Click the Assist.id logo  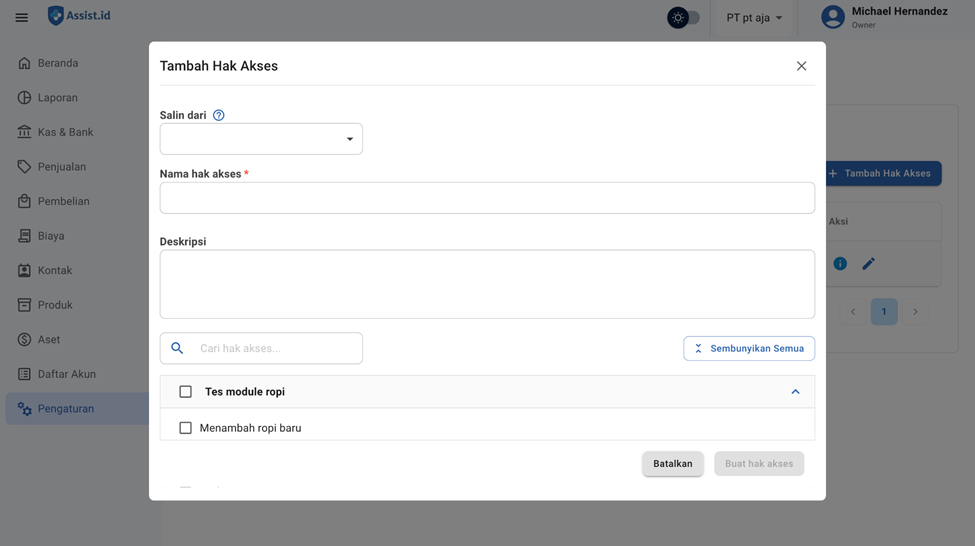(x=79, y=16)
